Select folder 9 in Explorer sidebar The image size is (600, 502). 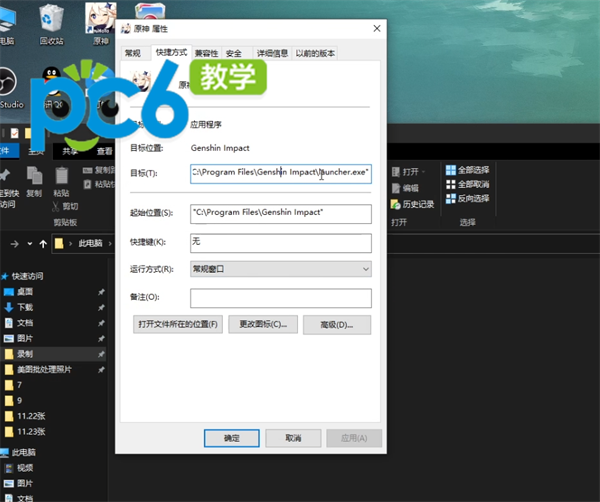pos(19,401)
